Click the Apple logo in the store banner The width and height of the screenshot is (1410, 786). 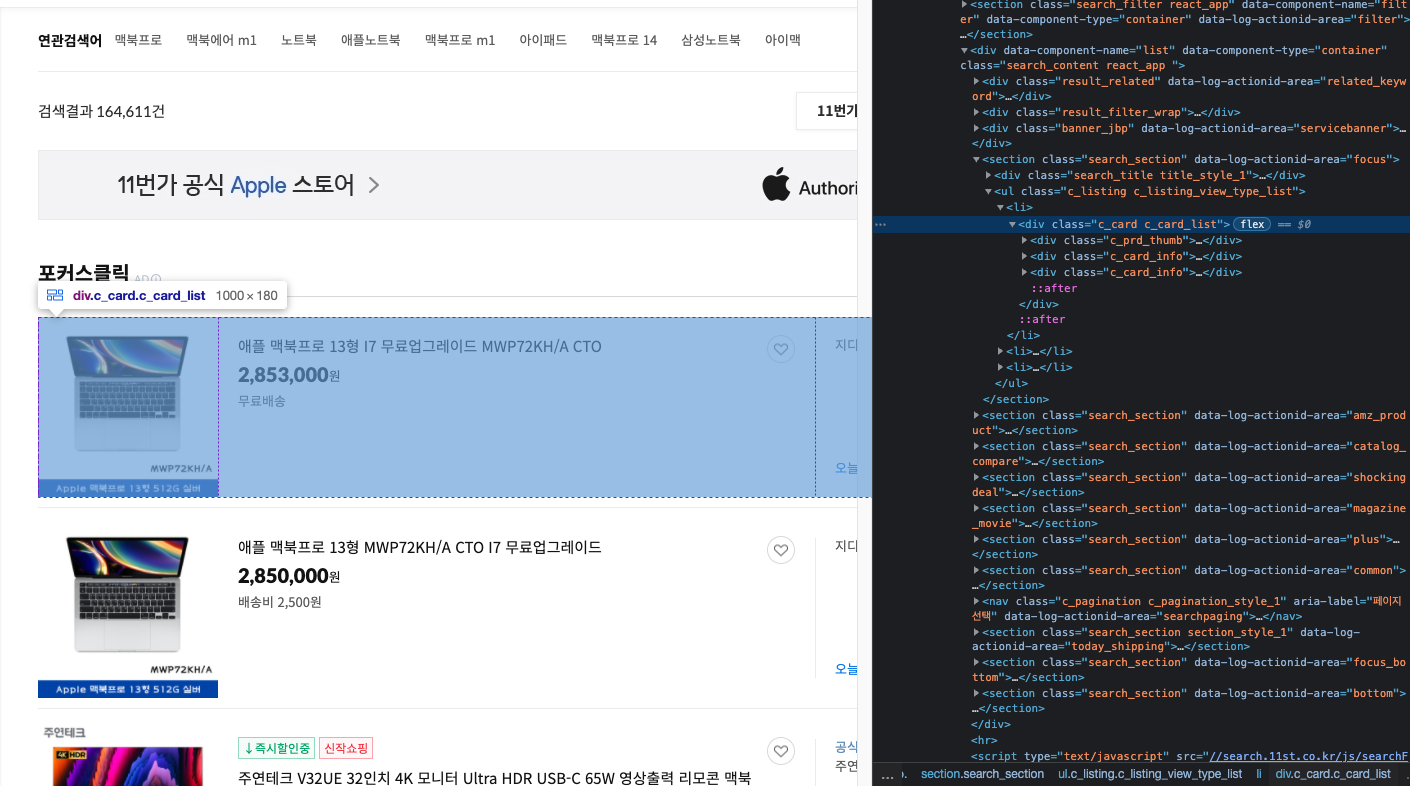776,185
